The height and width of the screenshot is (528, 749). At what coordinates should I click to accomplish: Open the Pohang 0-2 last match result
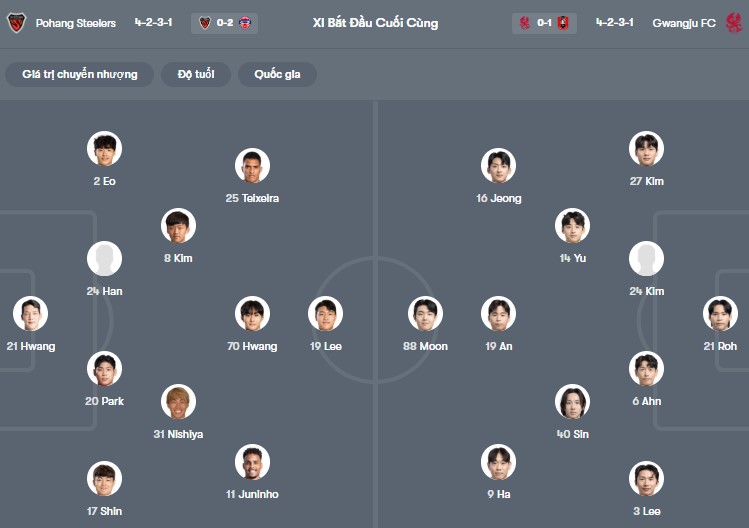click(x=225, y=23)
